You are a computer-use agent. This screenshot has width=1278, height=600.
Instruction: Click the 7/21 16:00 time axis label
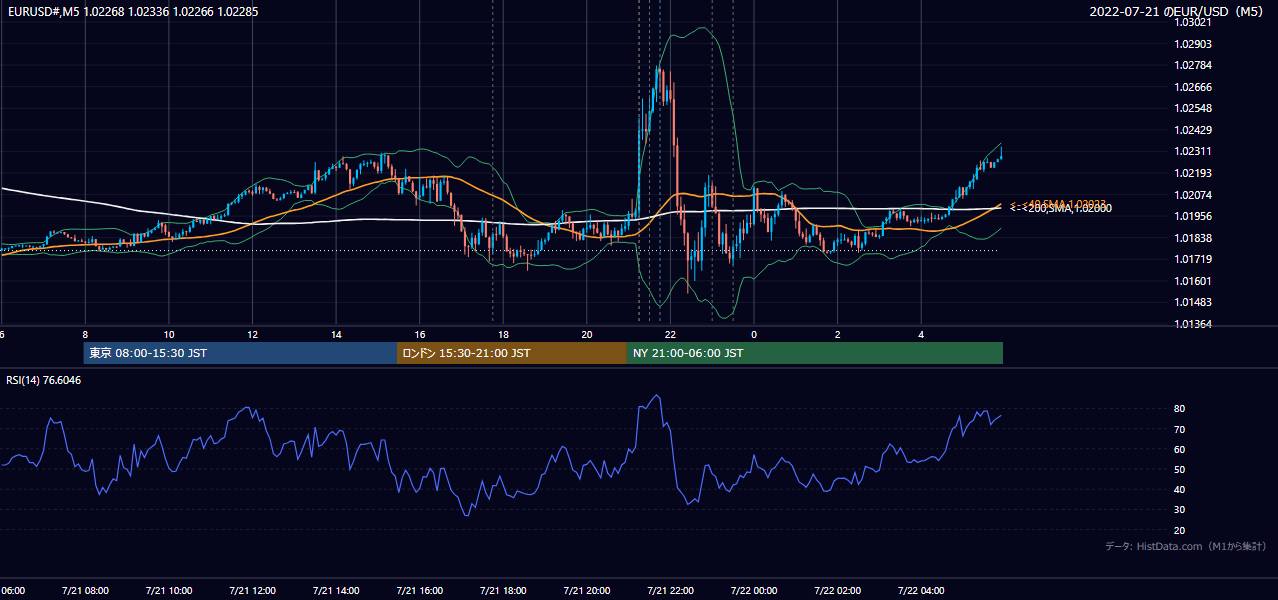pos(419,591)
